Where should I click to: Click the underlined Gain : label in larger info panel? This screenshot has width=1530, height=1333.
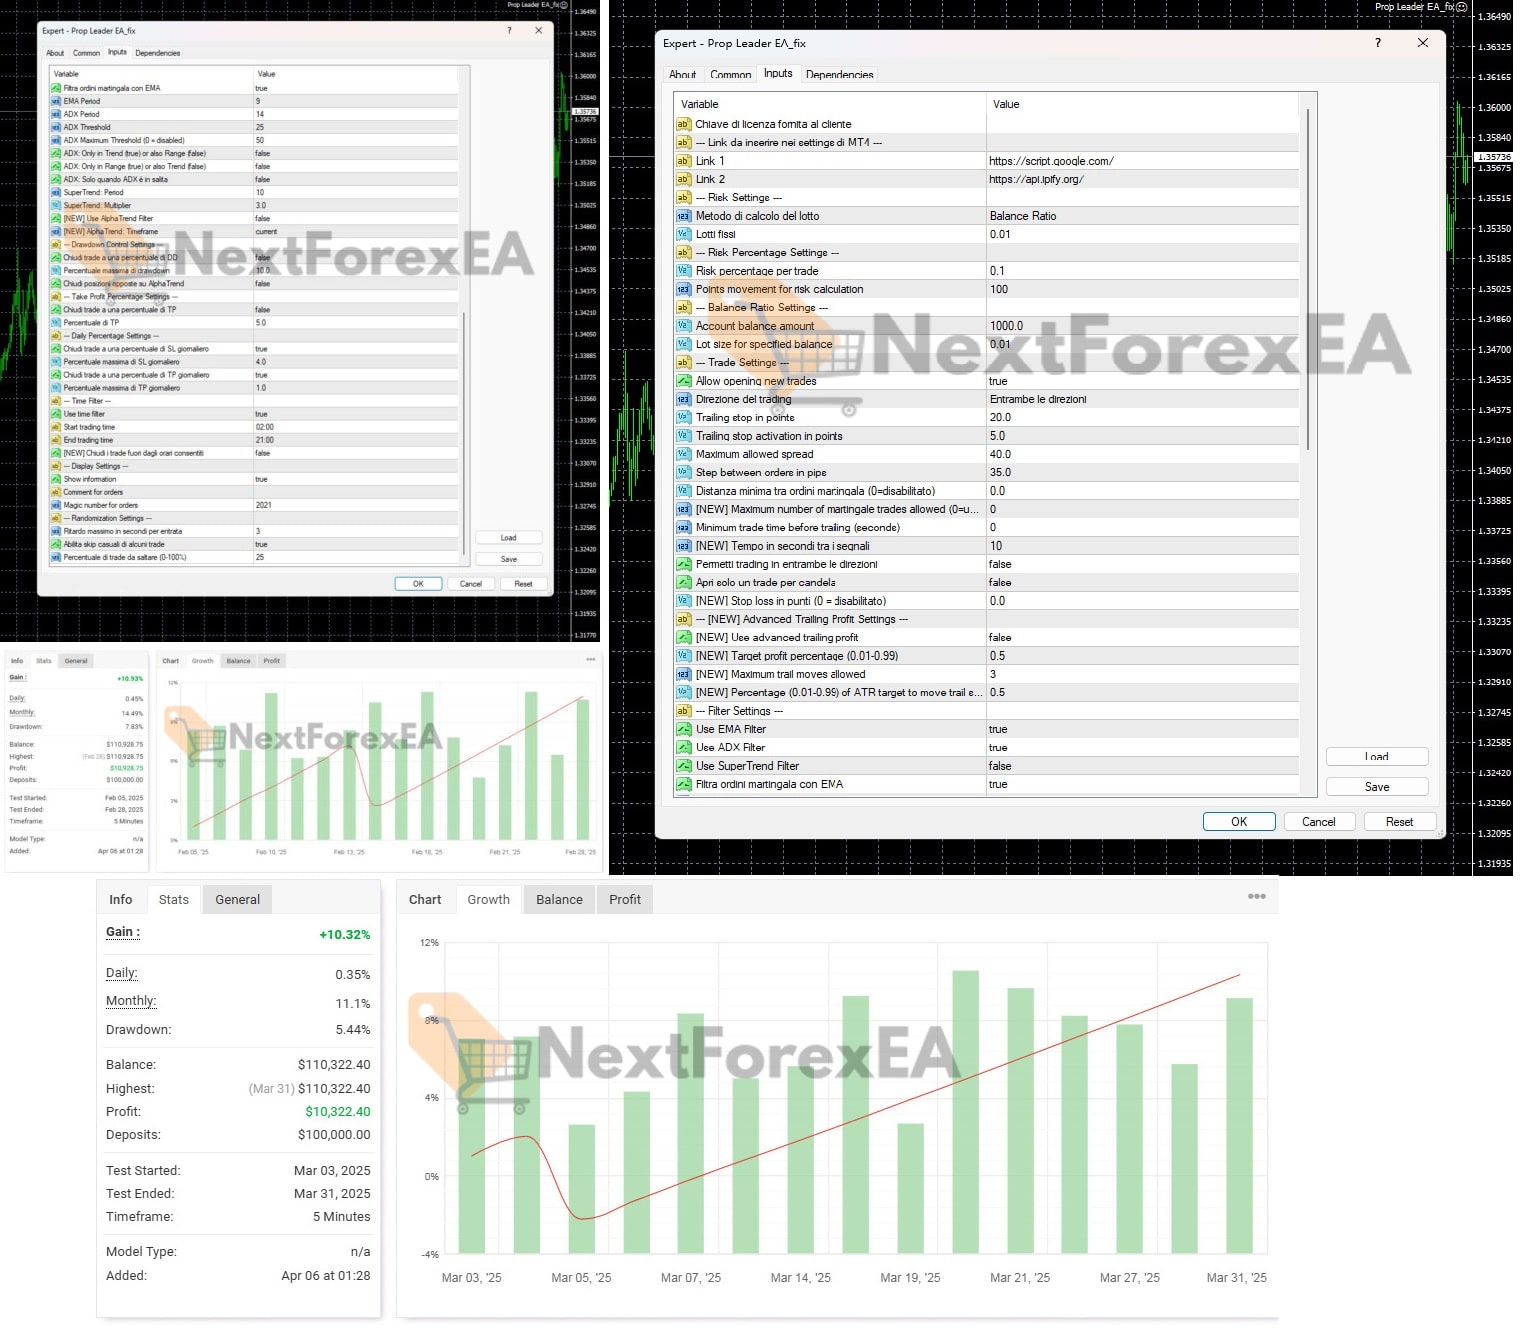click(x=123, y=932)
